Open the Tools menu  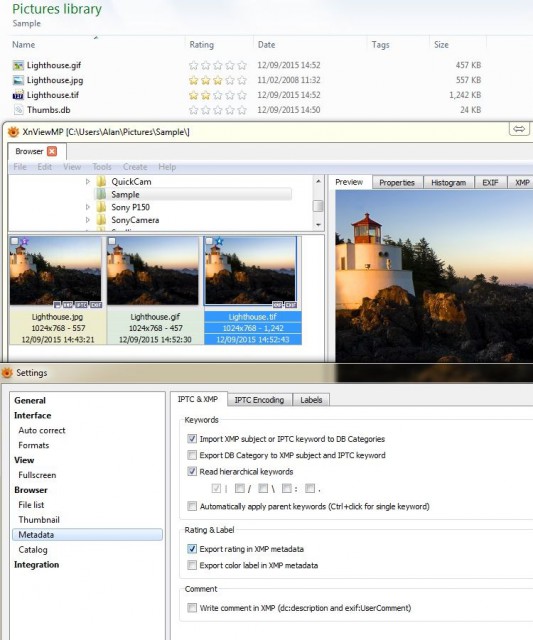[102, 167]
